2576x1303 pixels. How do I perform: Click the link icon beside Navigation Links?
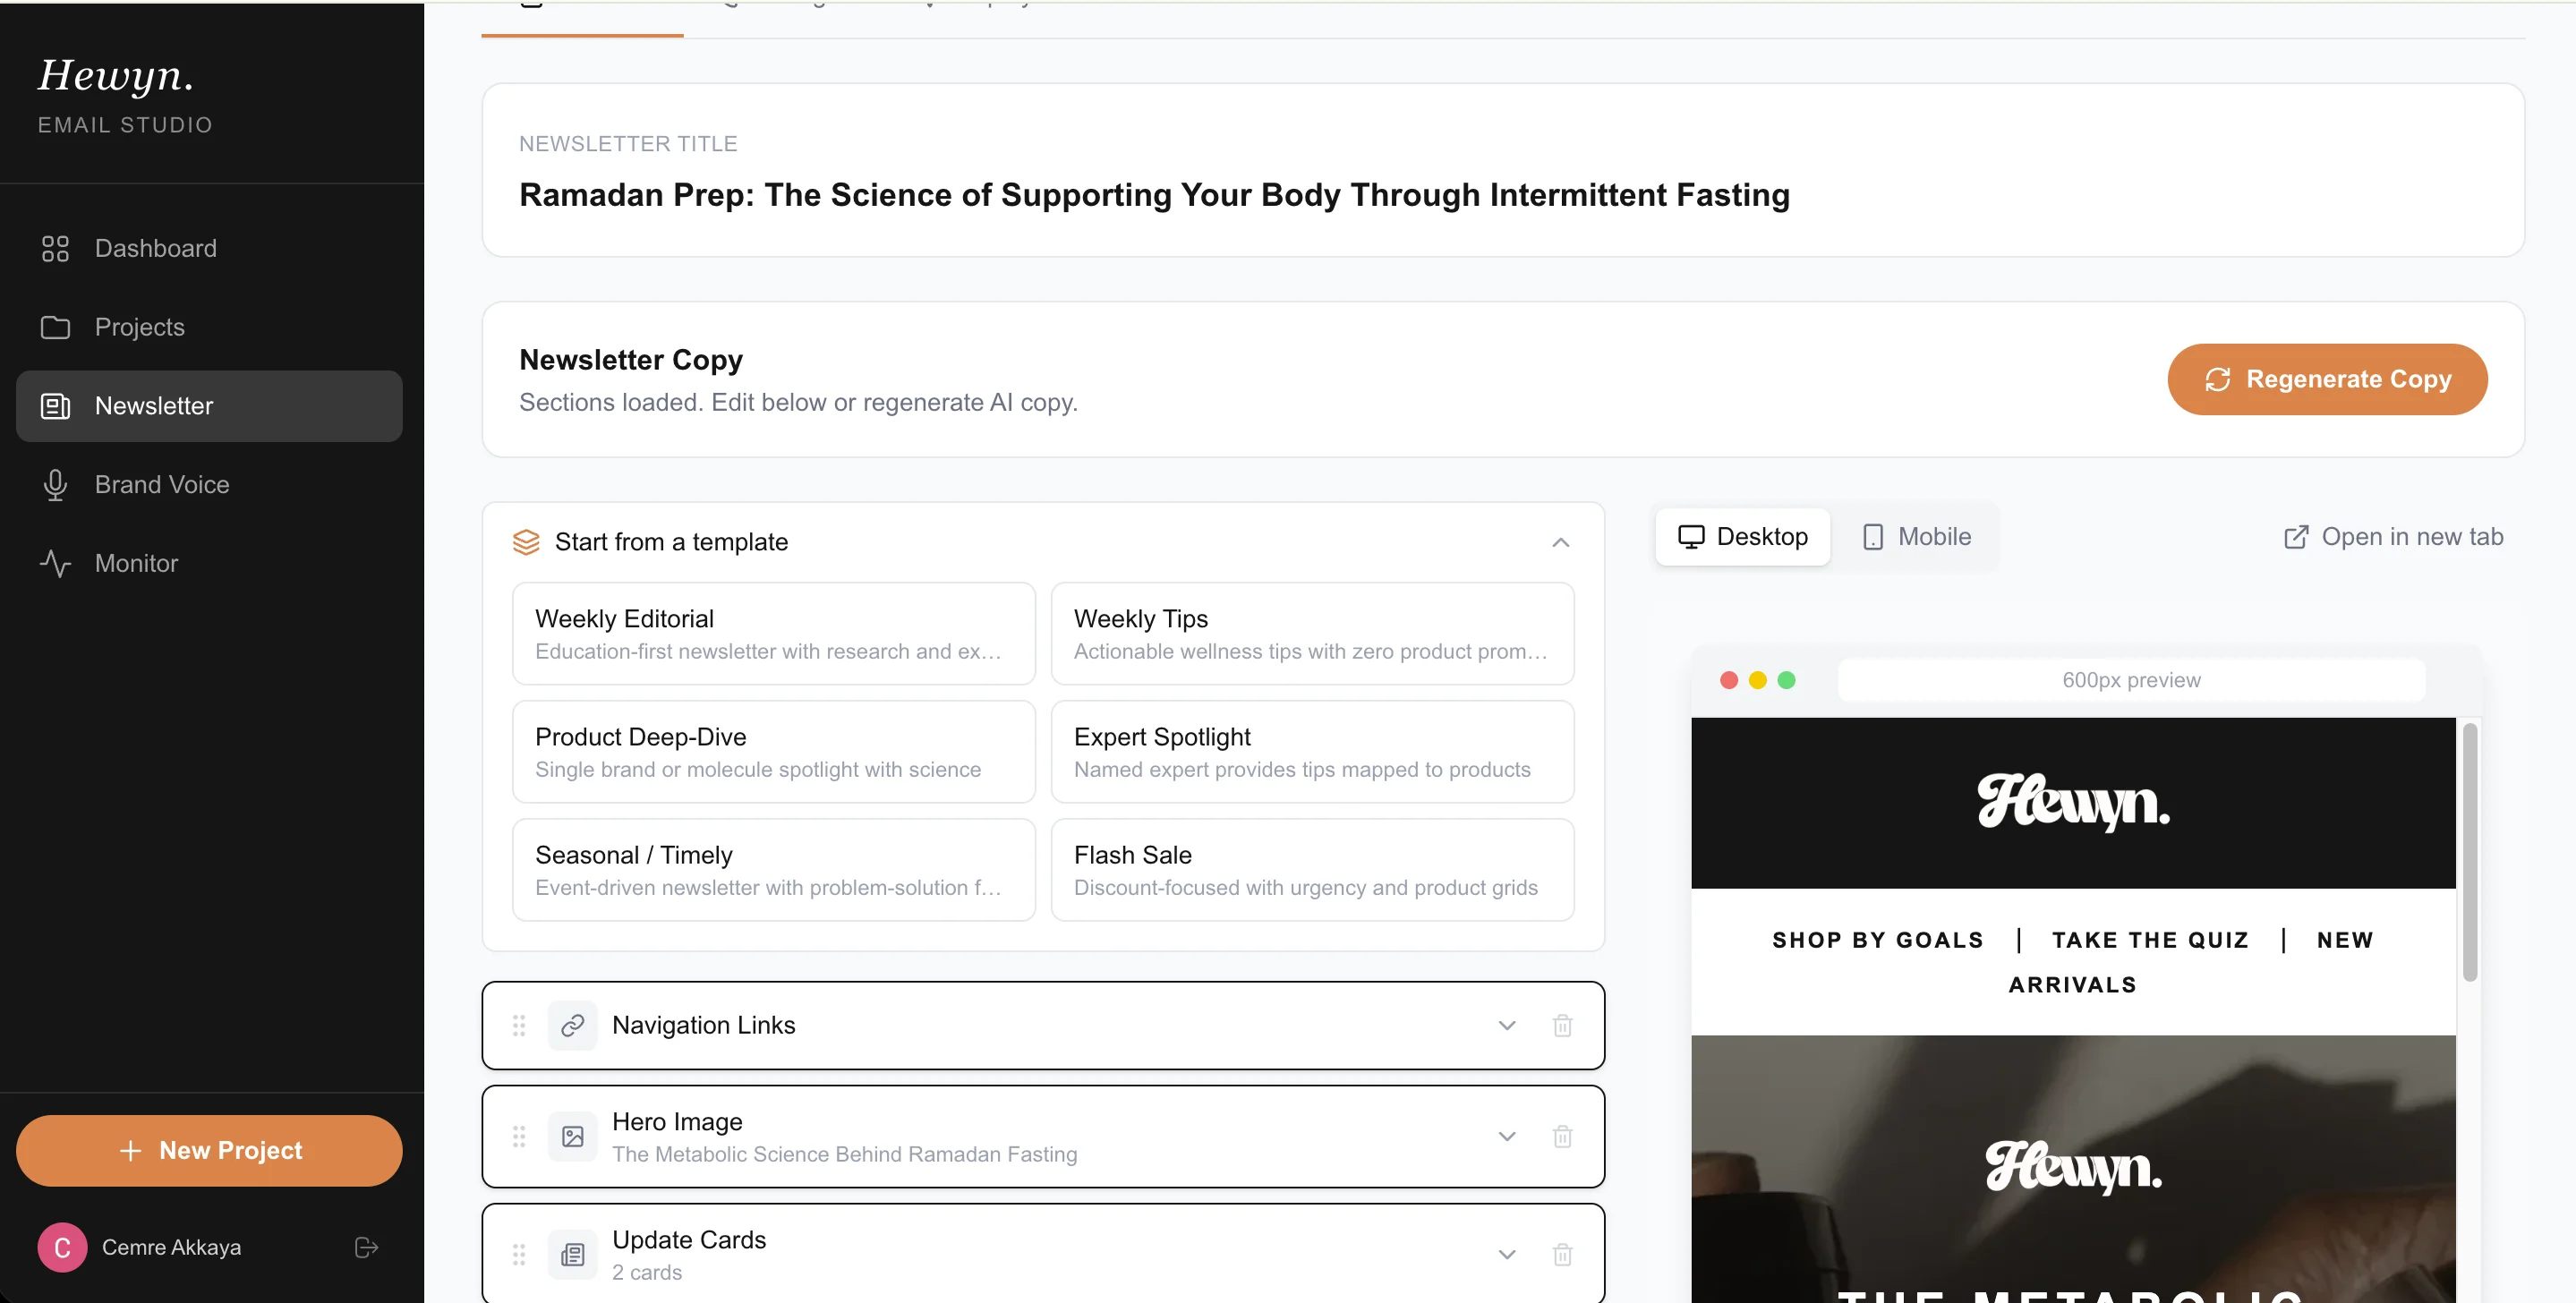[573, 1025]
